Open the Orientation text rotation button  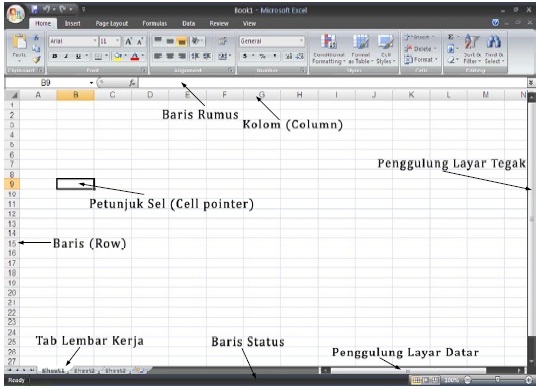(198, 41)
